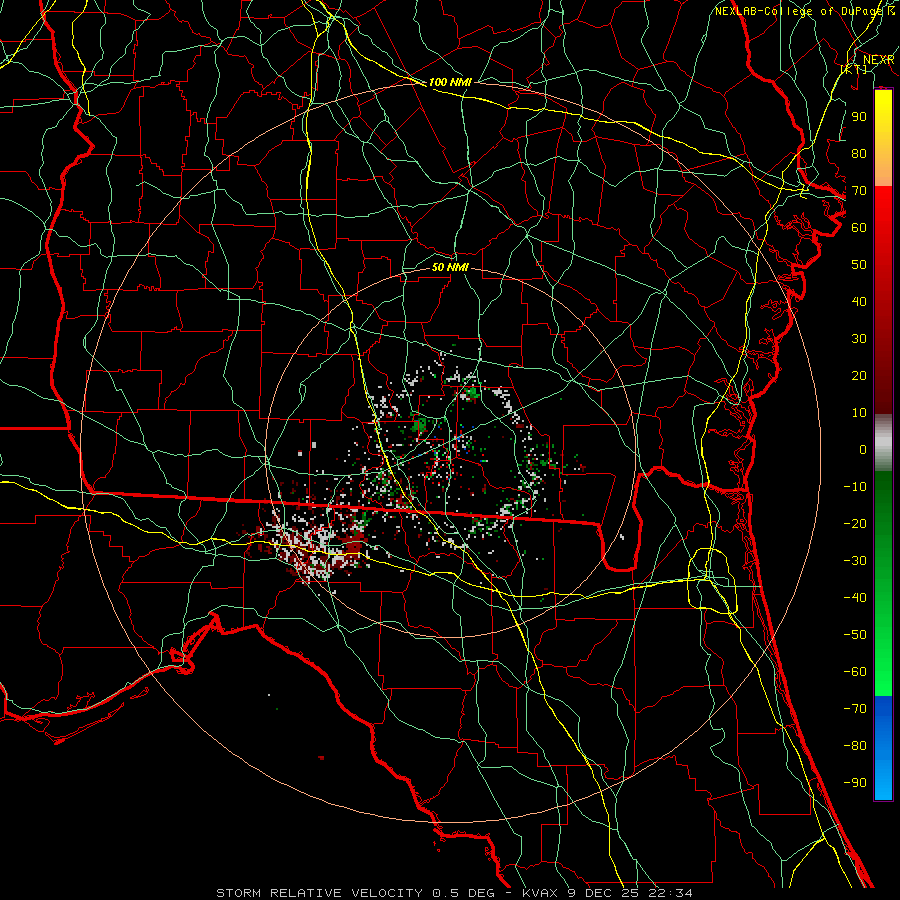The image size is (900, 900).
Task: Click the 80 value on velocity scale
Action: [859, 153]
